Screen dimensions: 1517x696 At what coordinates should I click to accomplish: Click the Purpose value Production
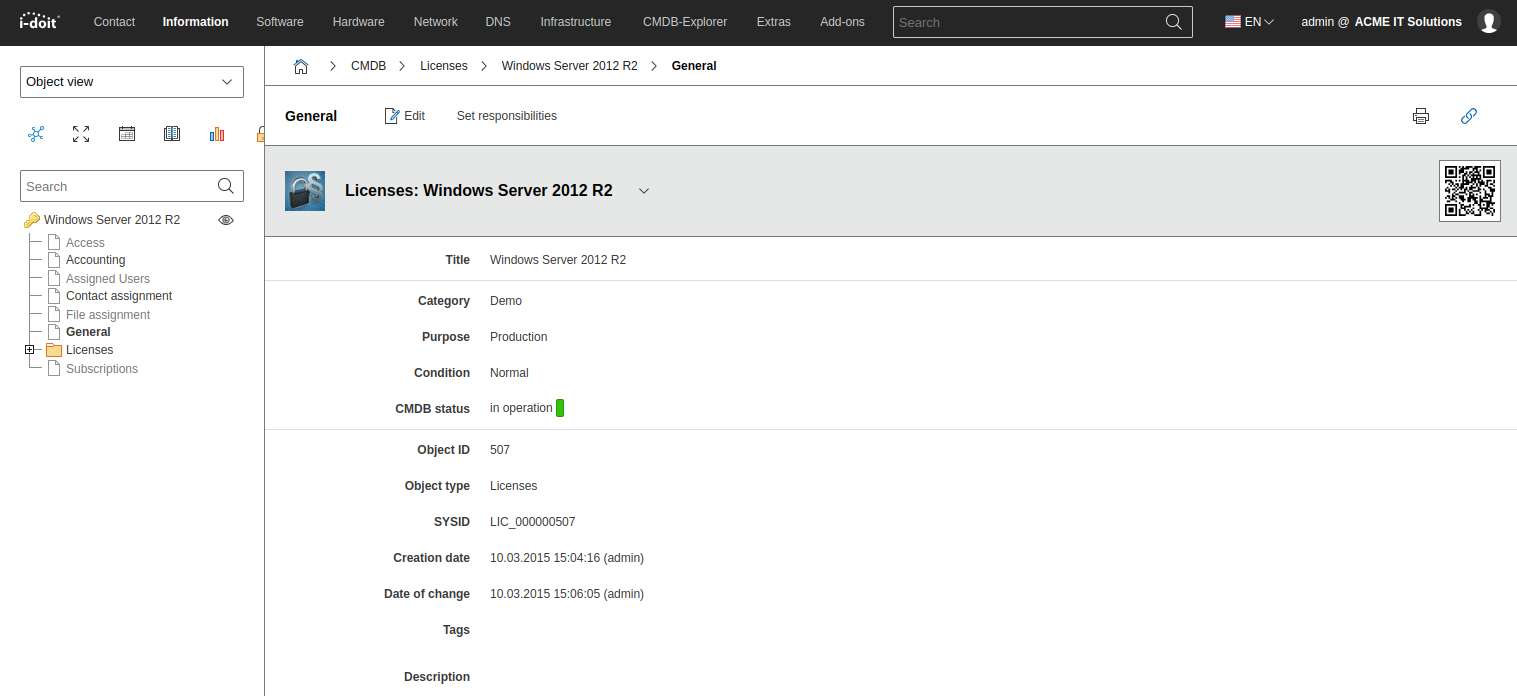click(518, 337)
